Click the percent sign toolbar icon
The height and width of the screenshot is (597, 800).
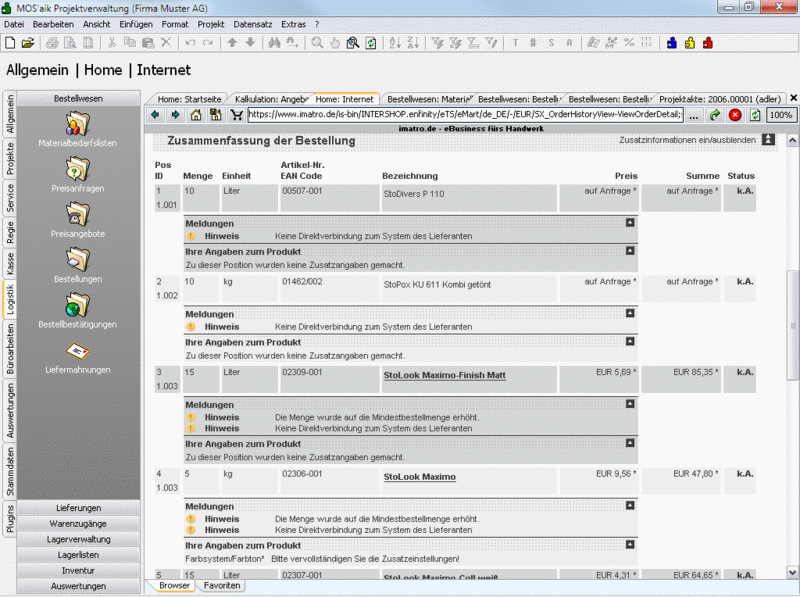coord(629,43)
